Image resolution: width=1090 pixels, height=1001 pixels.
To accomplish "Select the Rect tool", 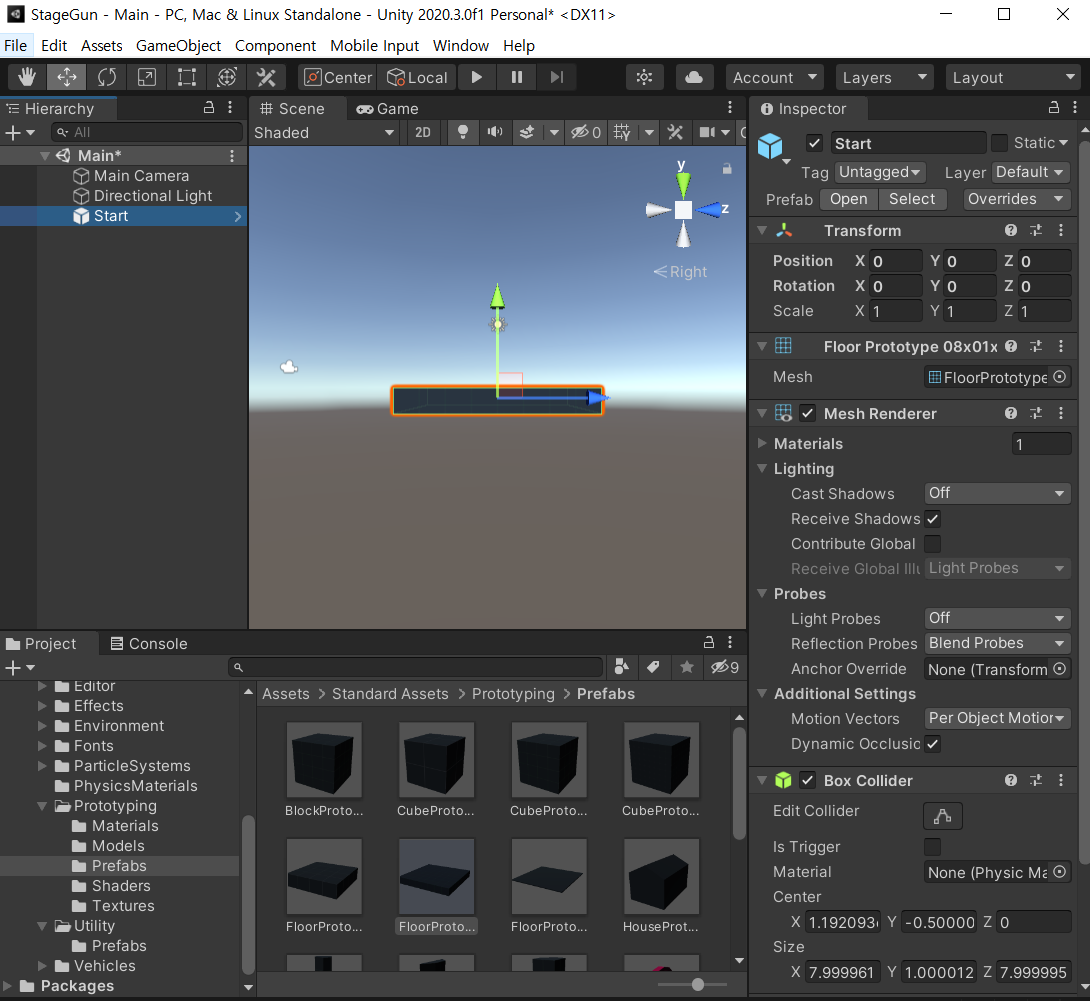I will (x=186, y=77).
